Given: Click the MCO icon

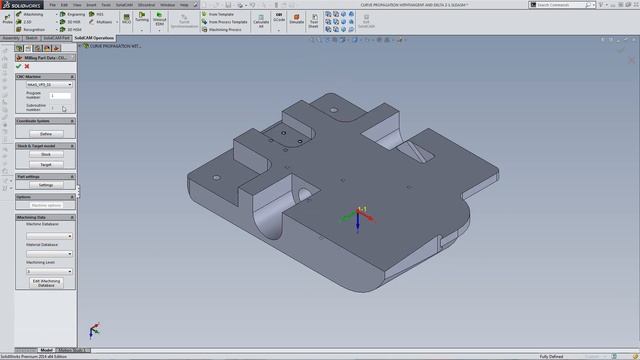Looking at the screenshot, I should [x=127, y=19].
